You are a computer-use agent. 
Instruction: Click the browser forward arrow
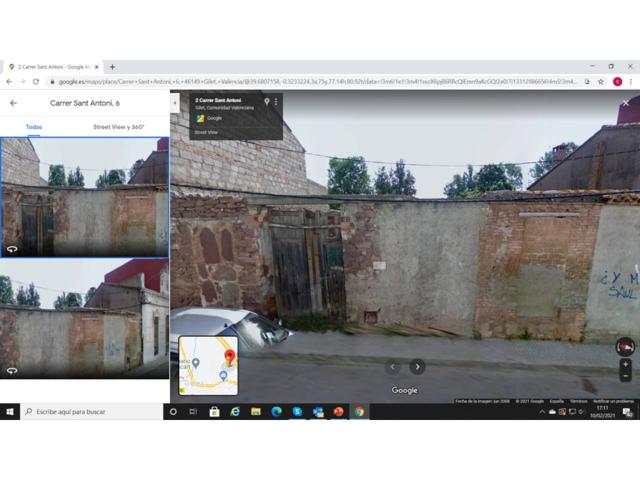[x=23, y=82]
